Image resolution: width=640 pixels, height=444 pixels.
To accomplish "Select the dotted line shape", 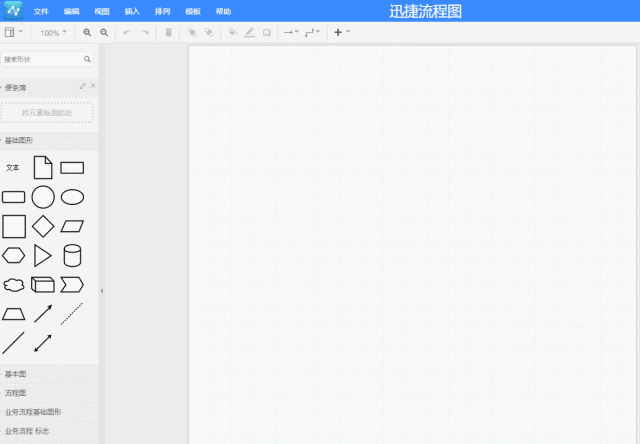I will pos(72,313).
